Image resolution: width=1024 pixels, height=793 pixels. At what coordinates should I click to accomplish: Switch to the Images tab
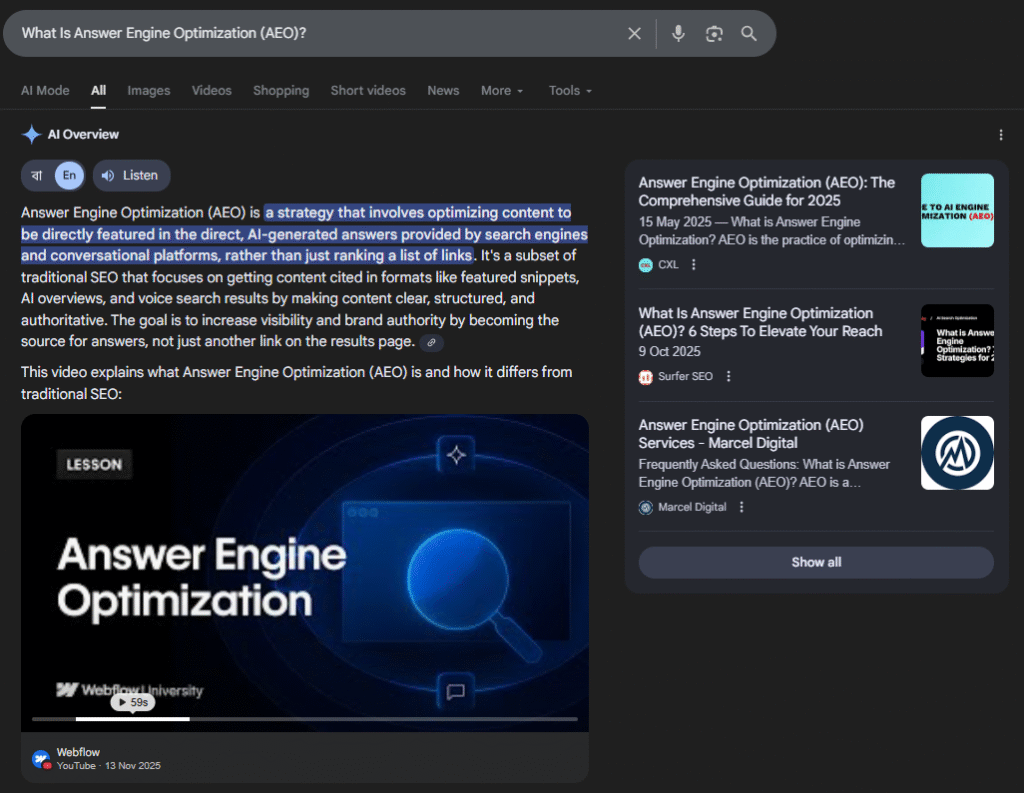click(x=148, y=90)
